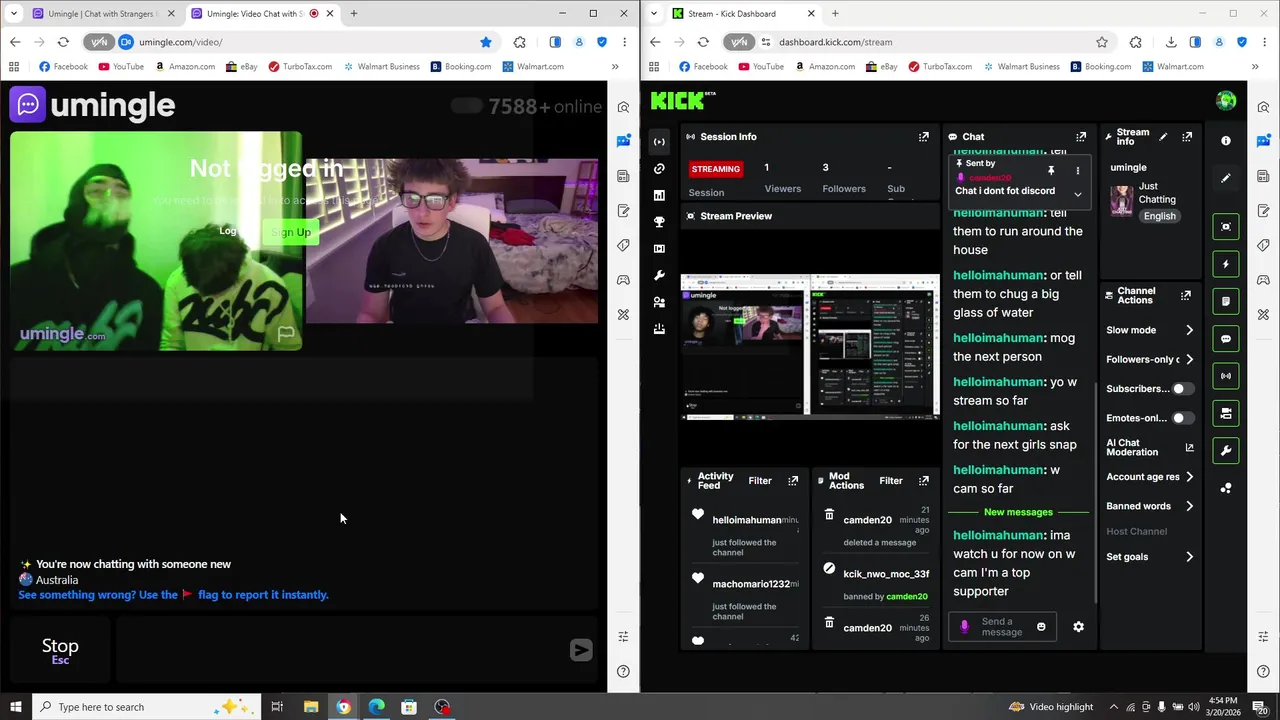Edit Stream info with pencil icon

[x=1162, y=136]
